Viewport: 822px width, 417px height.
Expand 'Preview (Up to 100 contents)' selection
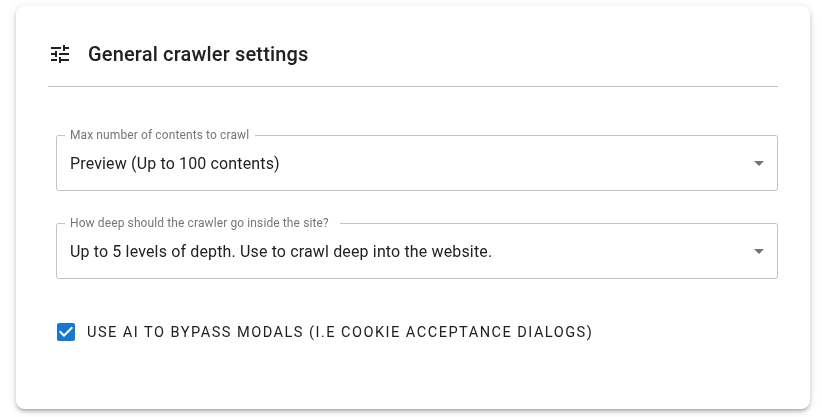point(175,163)
